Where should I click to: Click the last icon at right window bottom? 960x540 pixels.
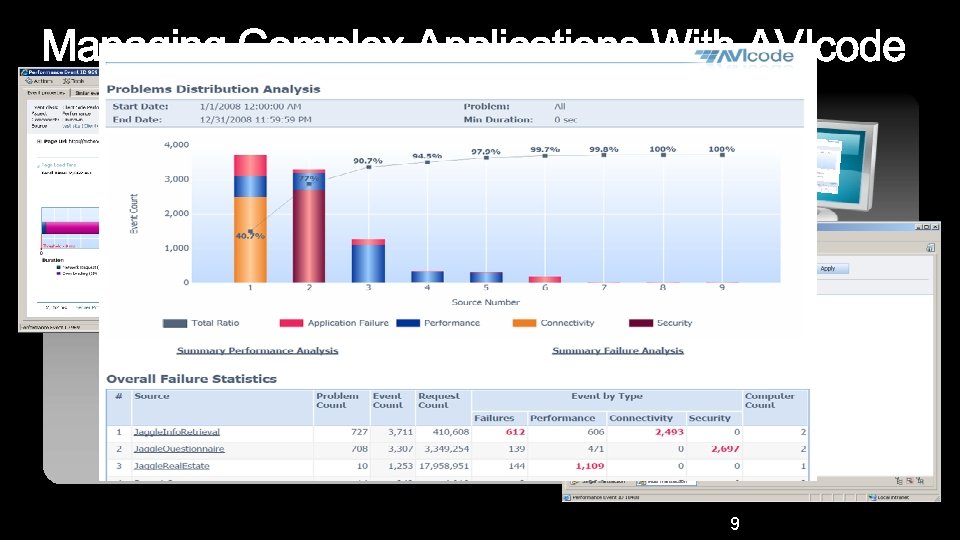coord(920,481)
